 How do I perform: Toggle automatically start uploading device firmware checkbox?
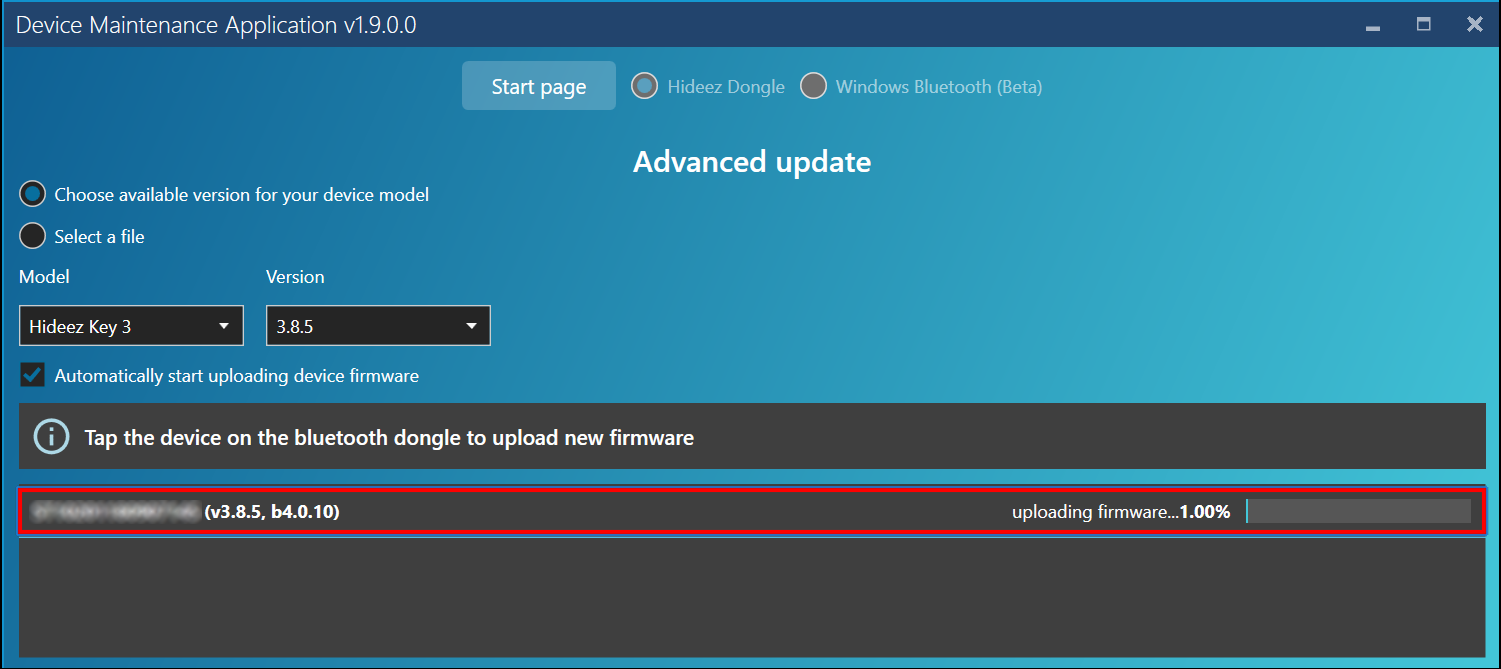(x=33, y=376)
